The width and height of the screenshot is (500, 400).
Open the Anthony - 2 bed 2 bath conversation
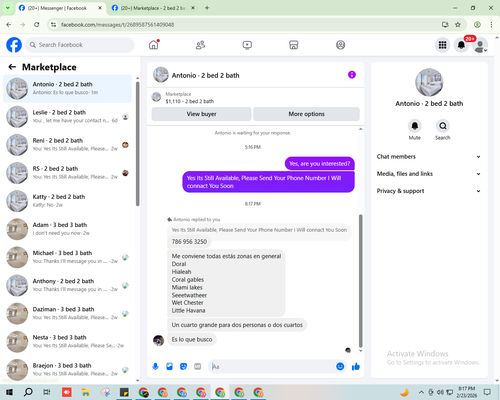point(67,285)
